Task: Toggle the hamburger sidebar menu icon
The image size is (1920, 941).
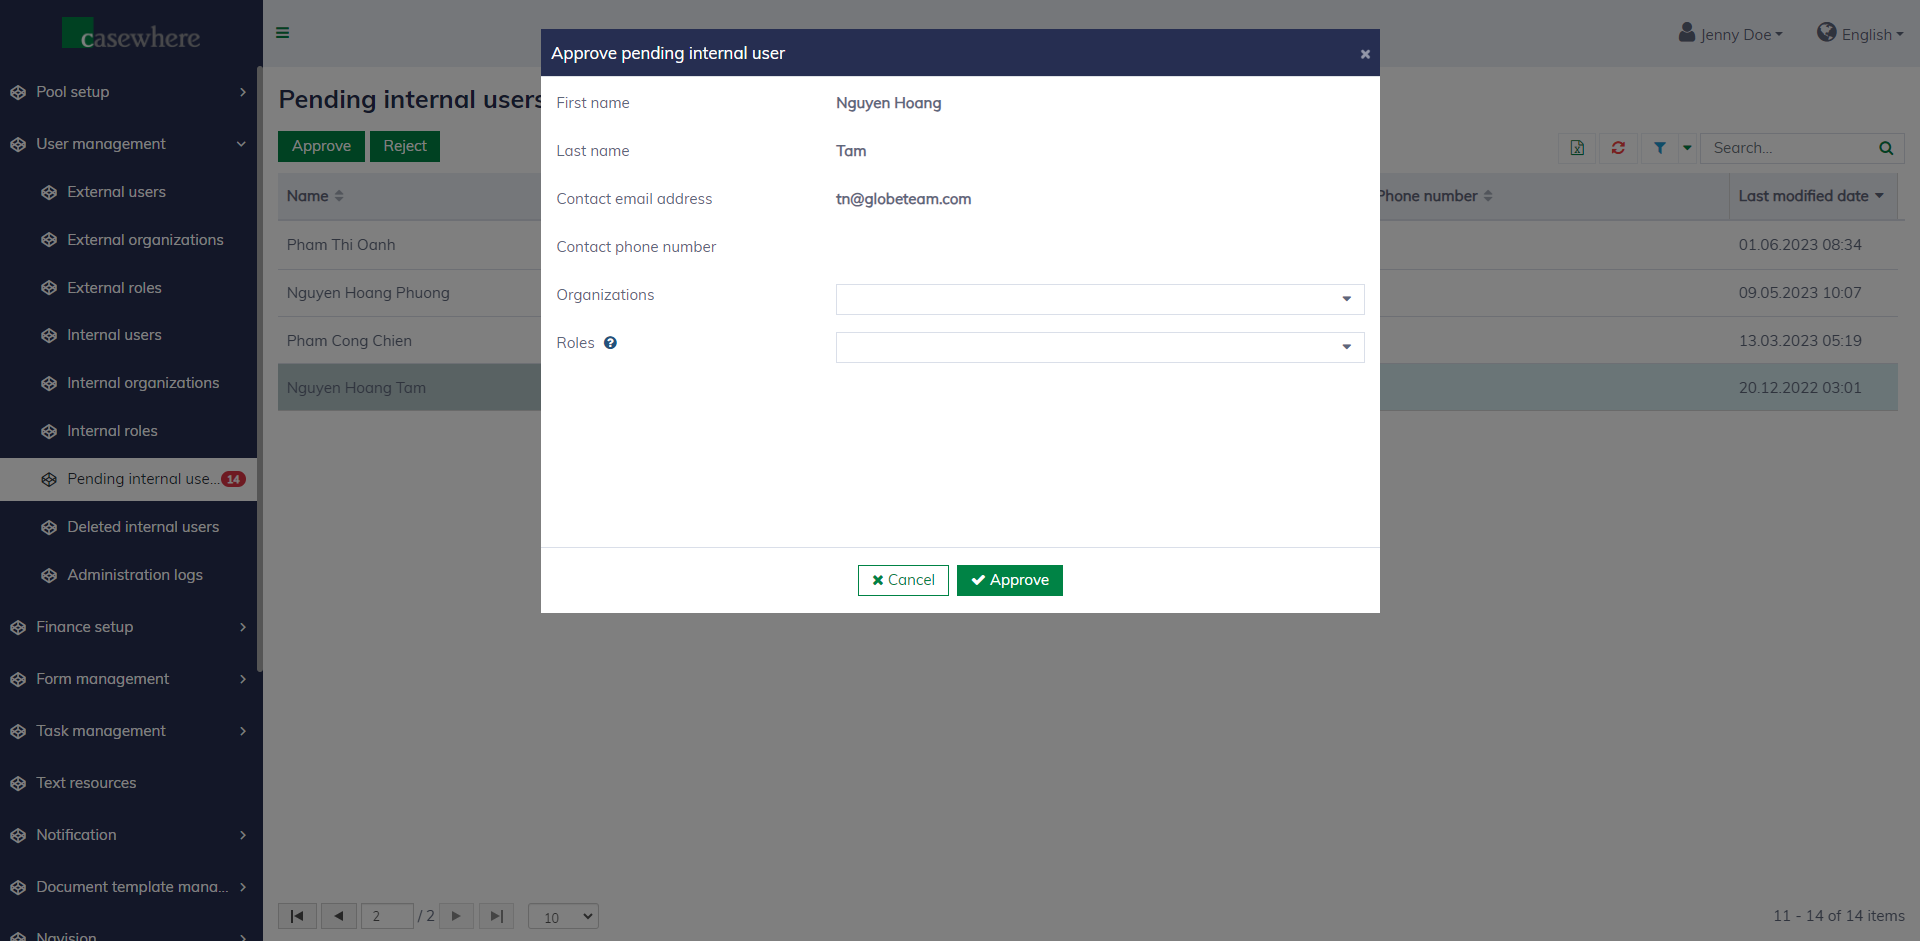Action: 283,33
